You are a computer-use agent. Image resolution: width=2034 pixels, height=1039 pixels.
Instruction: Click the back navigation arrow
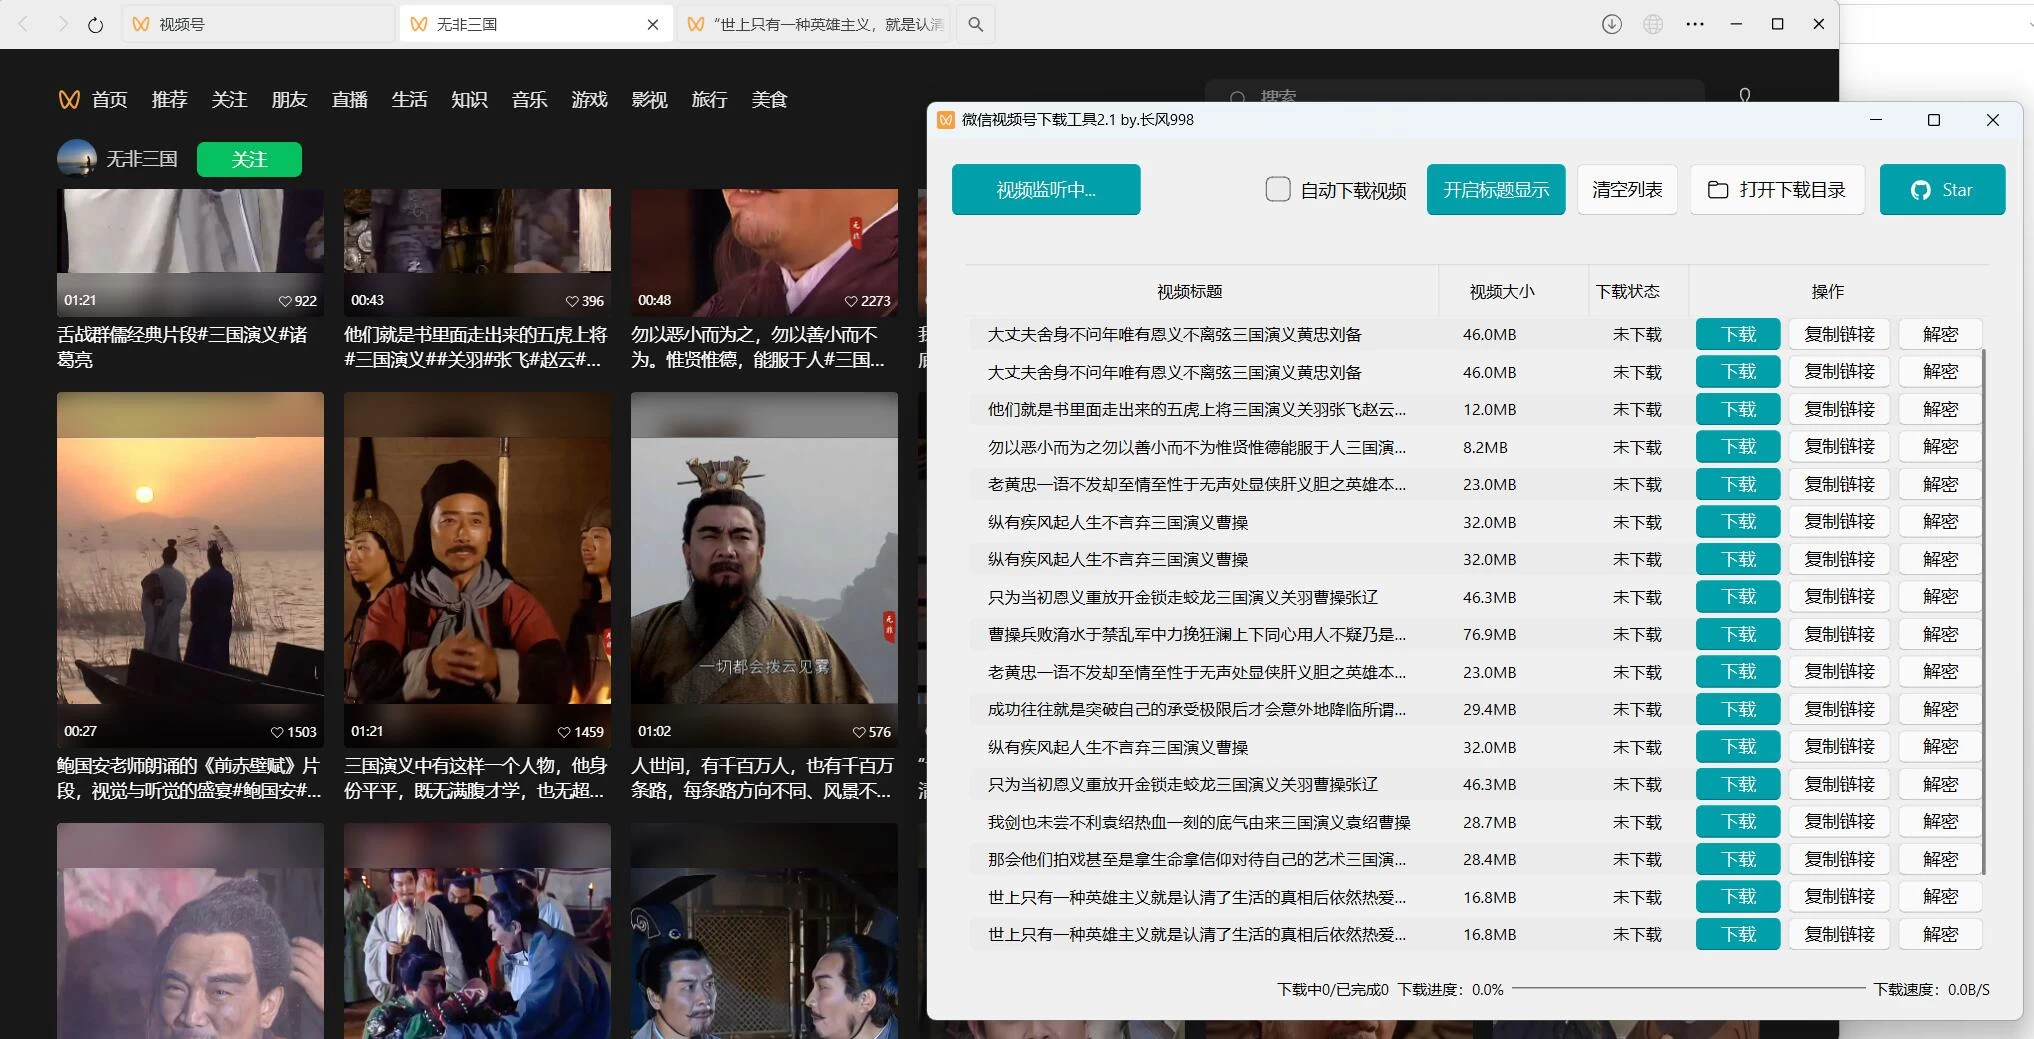tap(24, 24)
